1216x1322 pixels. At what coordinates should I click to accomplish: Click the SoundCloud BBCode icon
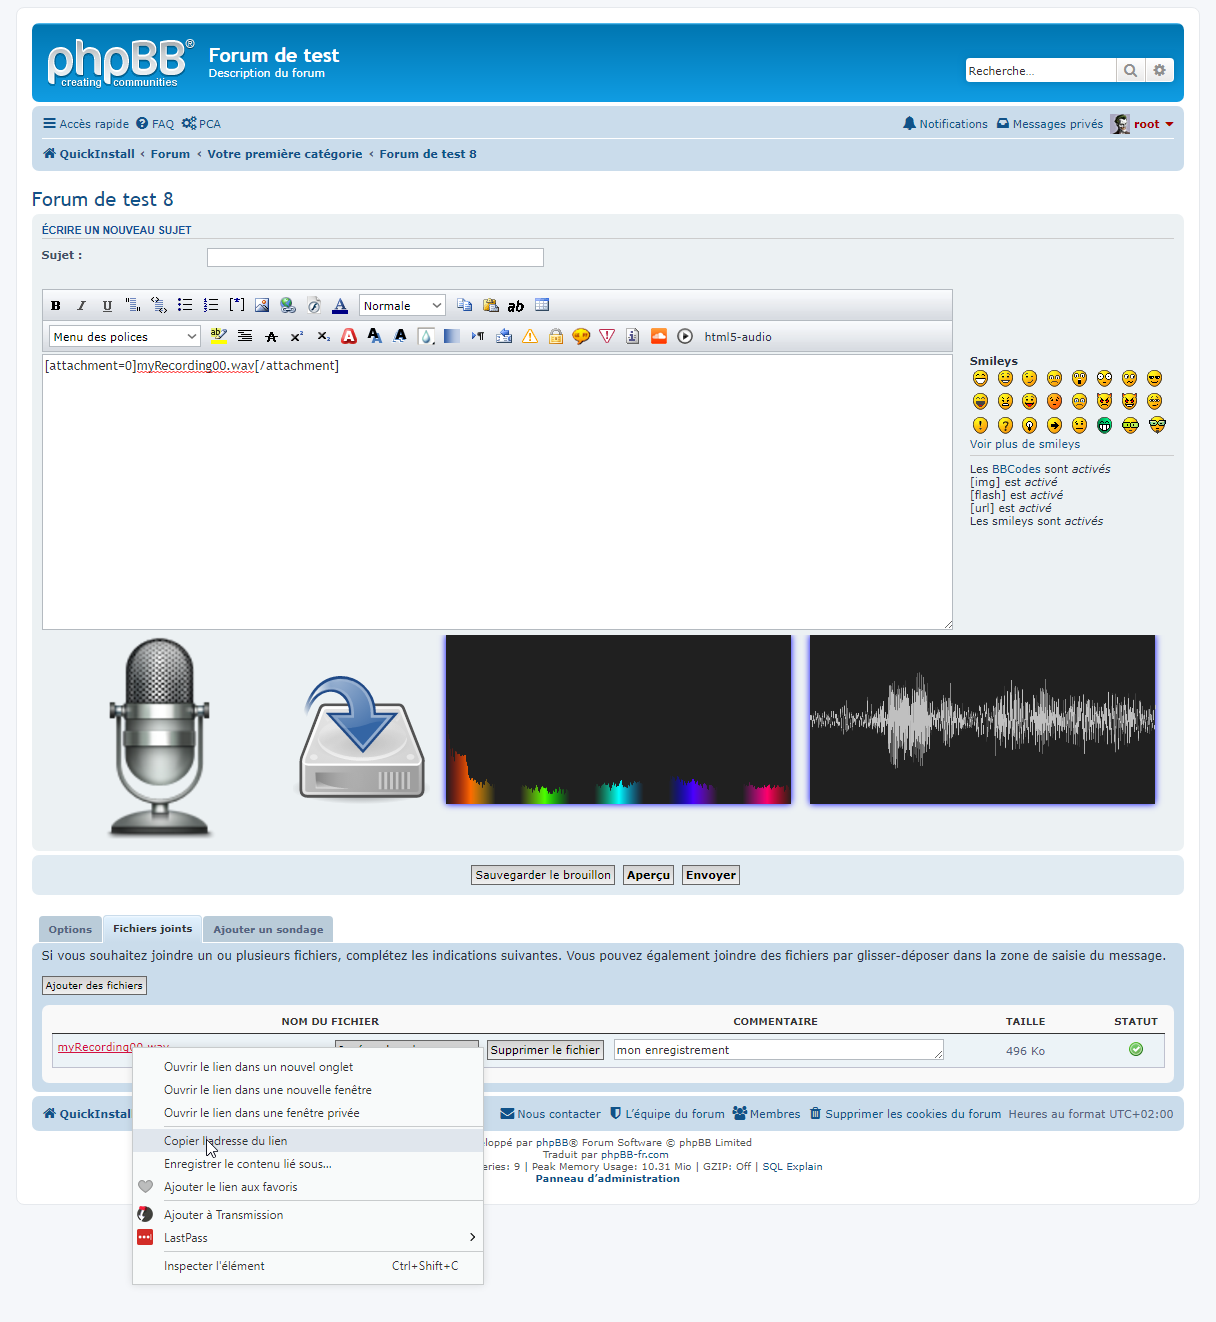coord(659,336)
